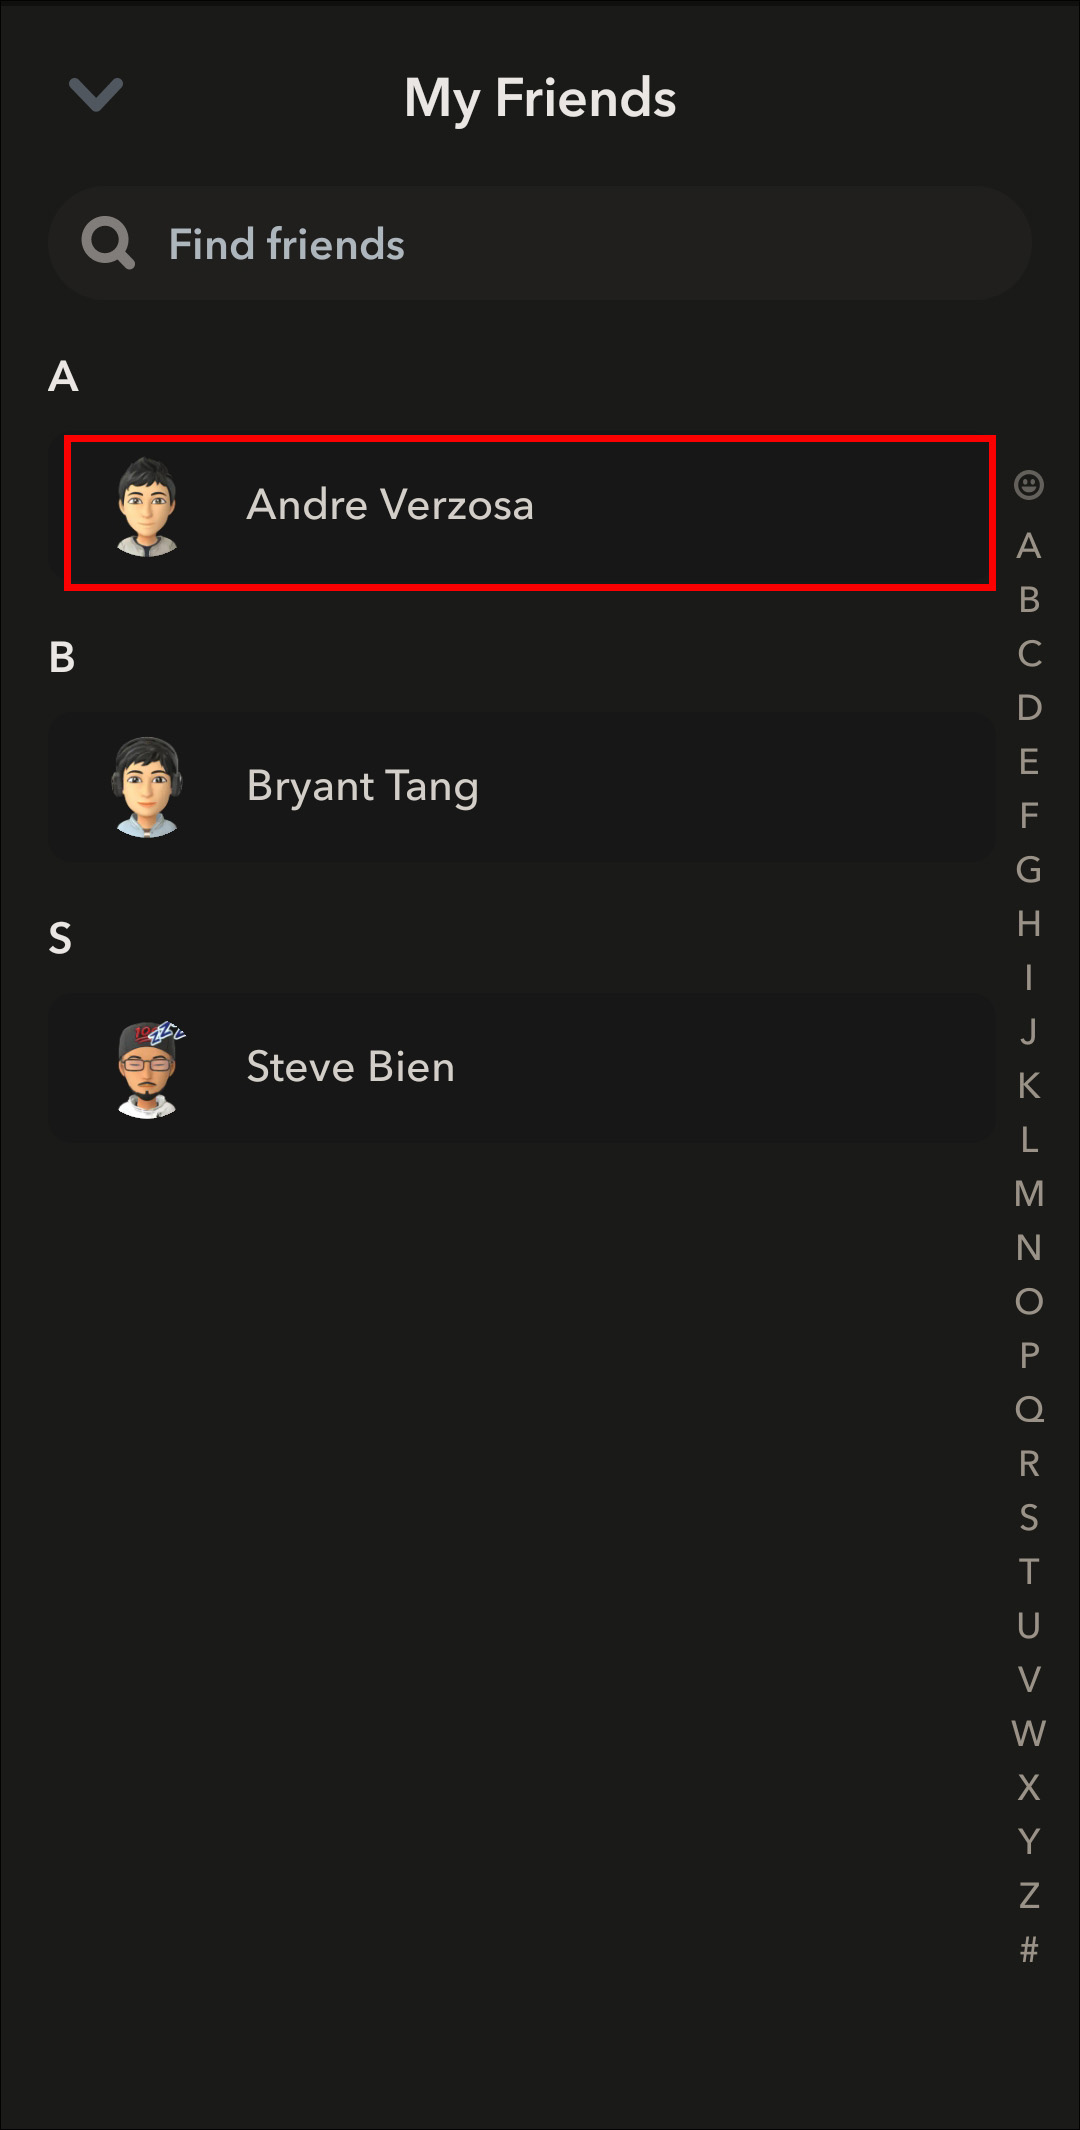Jump to letter S in index
The image size is (1080, 2130).
tap(1029, 1518)
